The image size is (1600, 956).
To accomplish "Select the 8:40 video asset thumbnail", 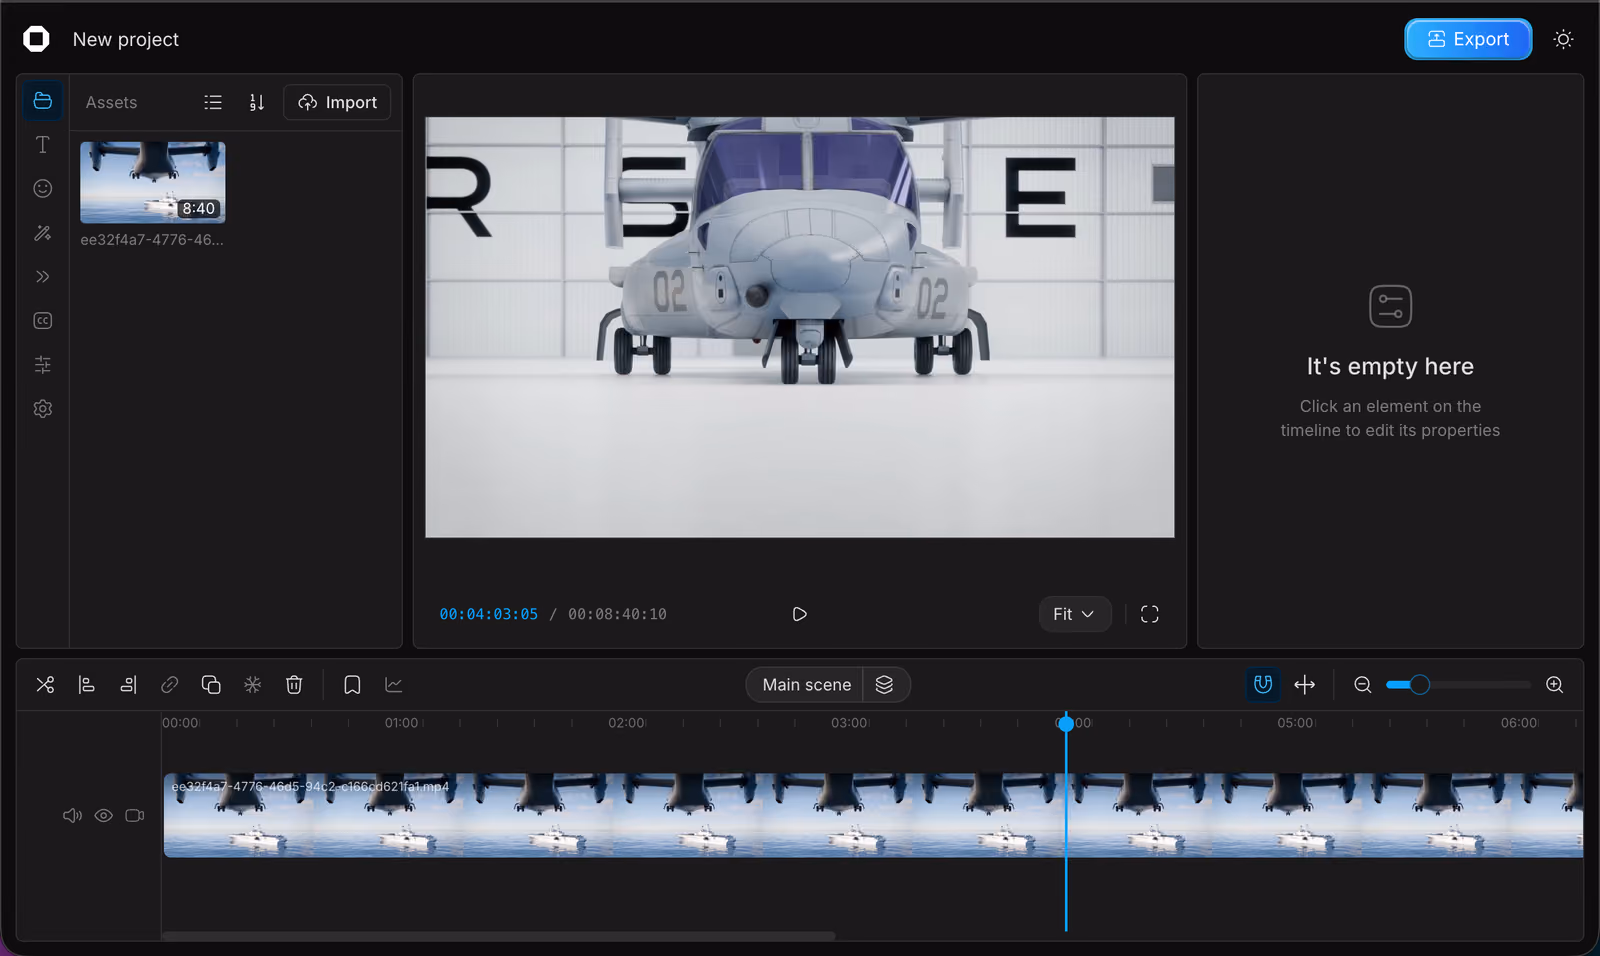I will coord(153,182).
